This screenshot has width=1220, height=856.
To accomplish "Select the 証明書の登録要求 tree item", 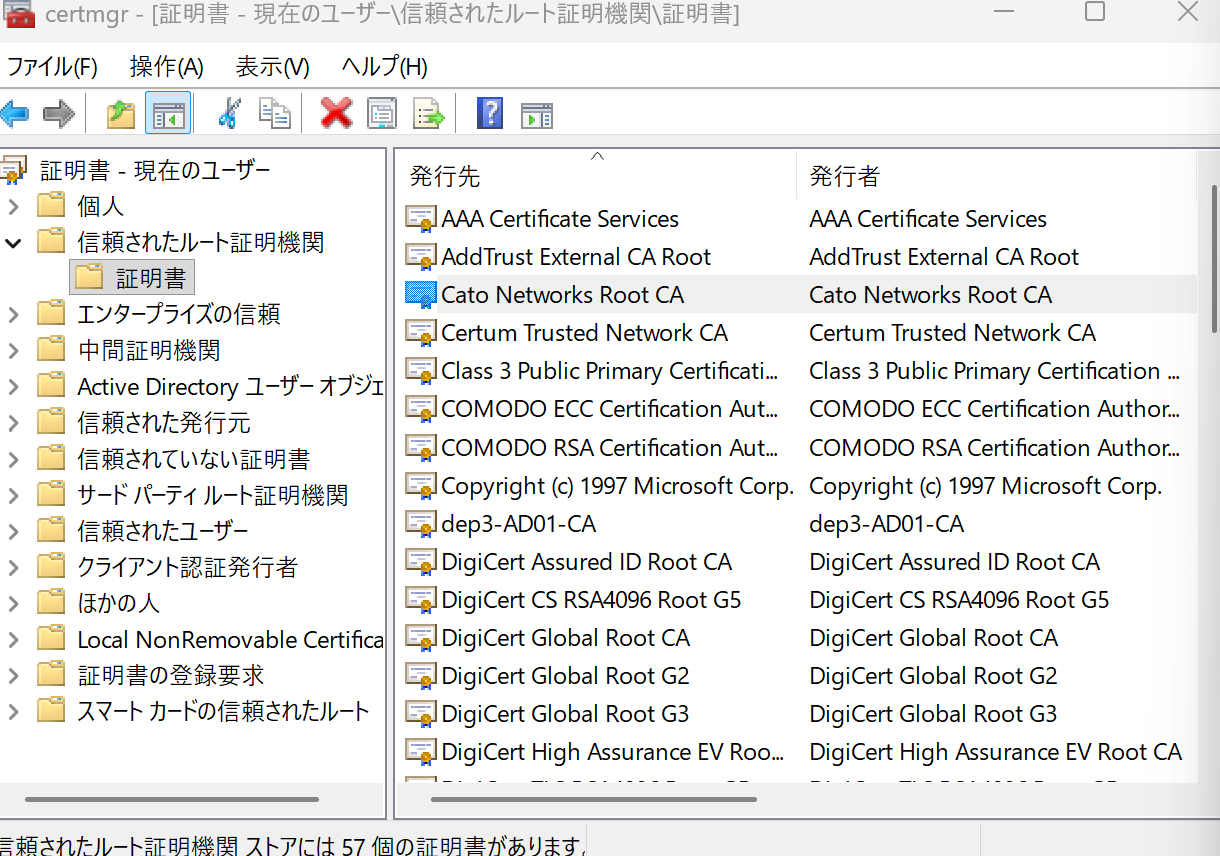I will [x=170, y=676].
